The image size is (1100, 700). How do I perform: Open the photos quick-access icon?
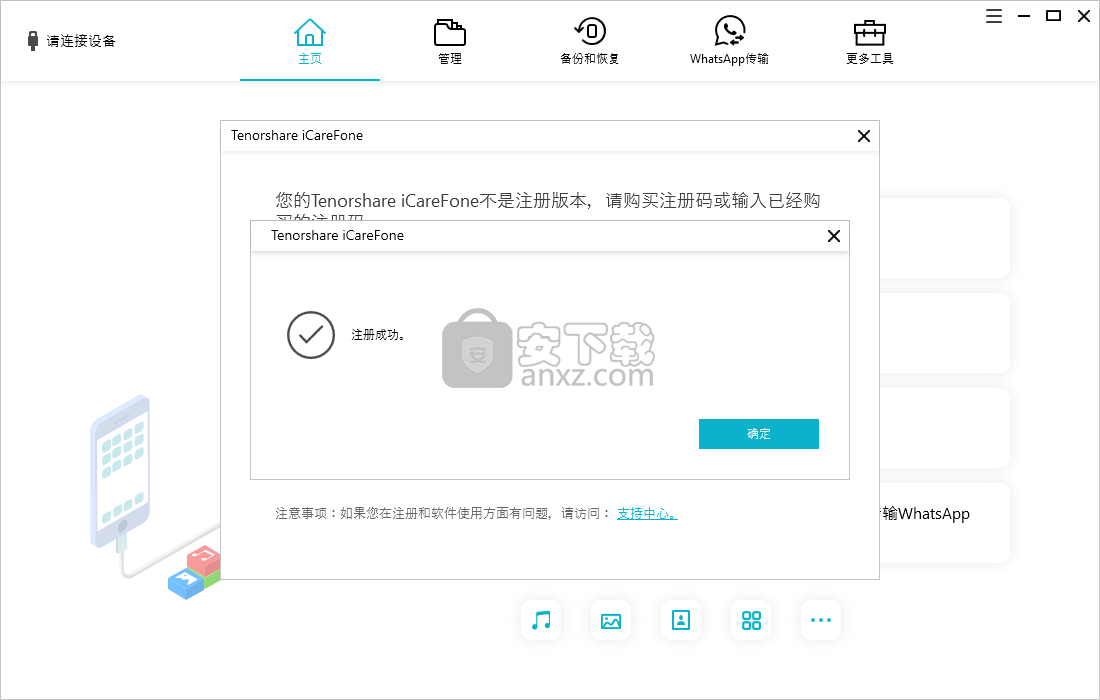pyautogui.click(x=611, y=620)
